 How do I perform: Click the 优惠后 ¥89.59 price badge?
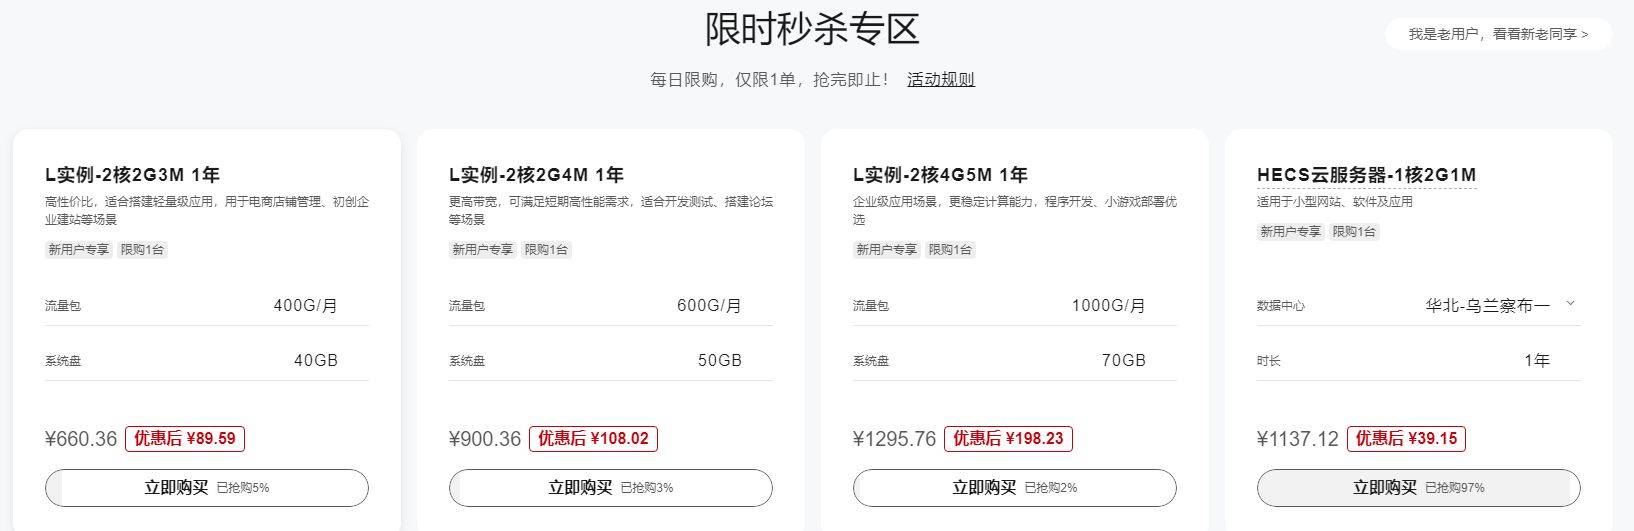pyautogui.click(x=185, y=438)
